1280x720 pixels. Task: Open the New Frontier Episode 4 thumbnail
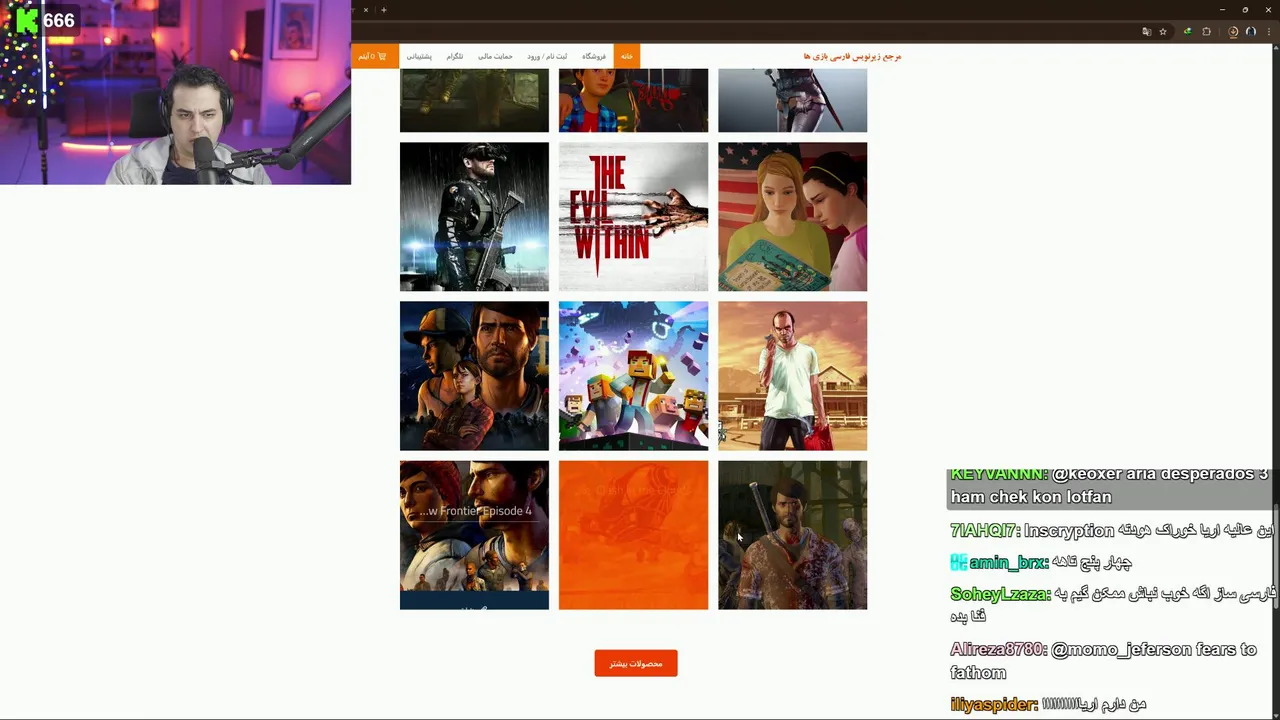[x=474, y=535]
